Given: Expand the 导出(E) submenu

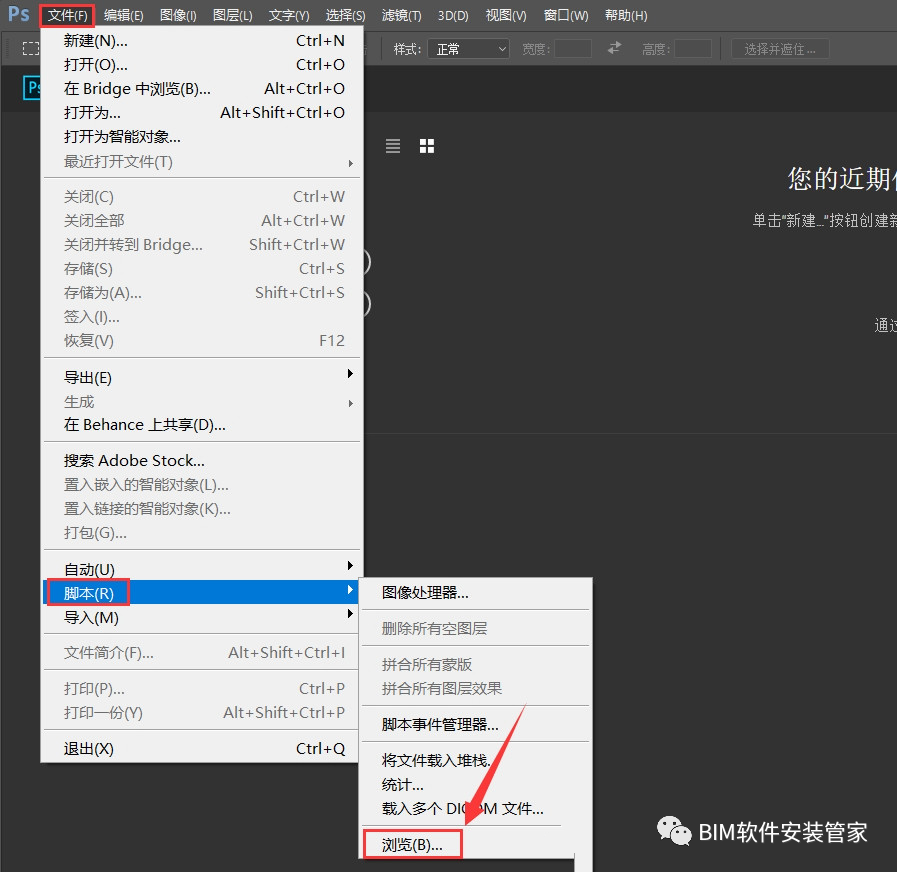Looking at the screenshot, I should tap(202, 377).
